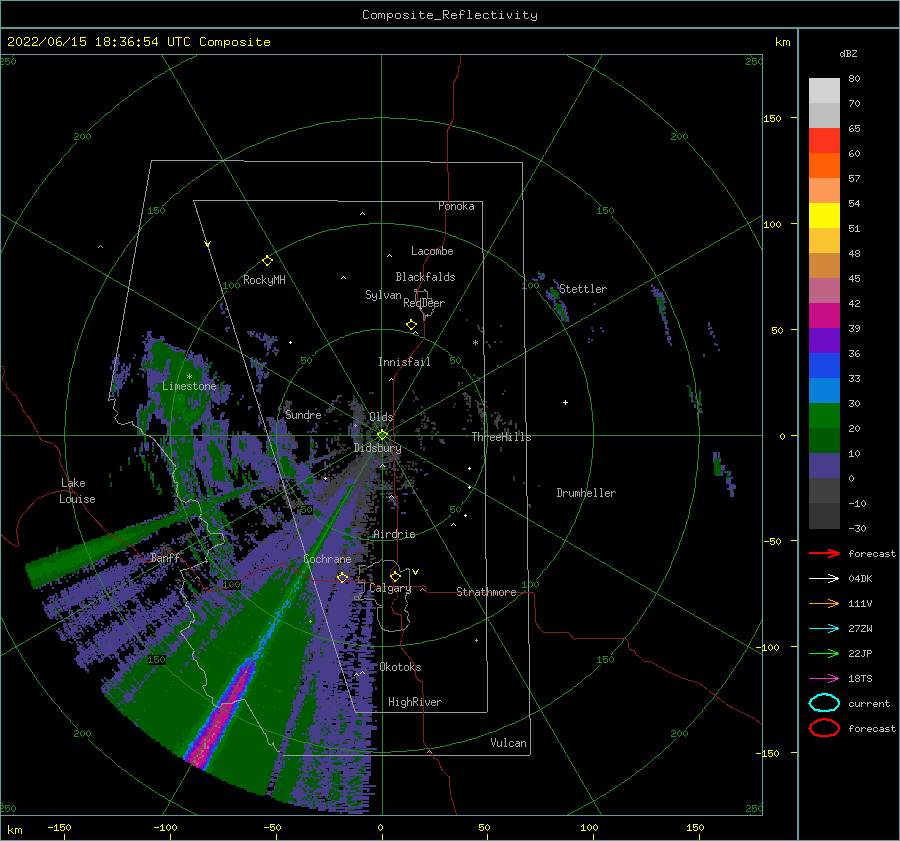900x841 pixels.
Task: Click the yellow diamond marker near RockyMH
Action: [x=267, y=261]
